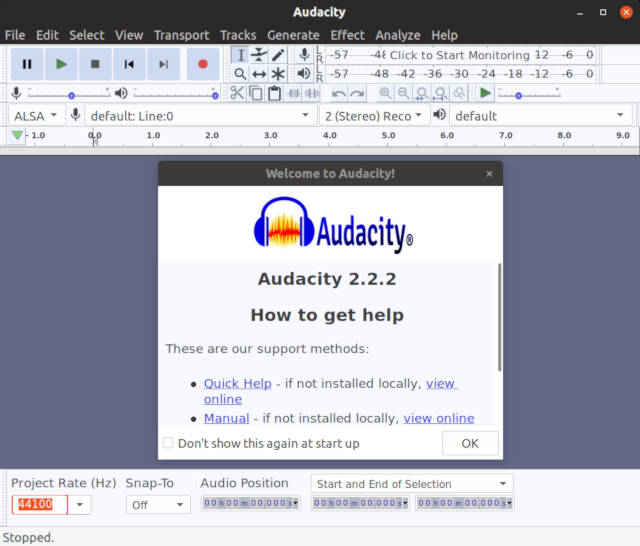Open the Snap-To Off dropdown
Viewport: 640px width, 546px height.
(x=158, y=505)
